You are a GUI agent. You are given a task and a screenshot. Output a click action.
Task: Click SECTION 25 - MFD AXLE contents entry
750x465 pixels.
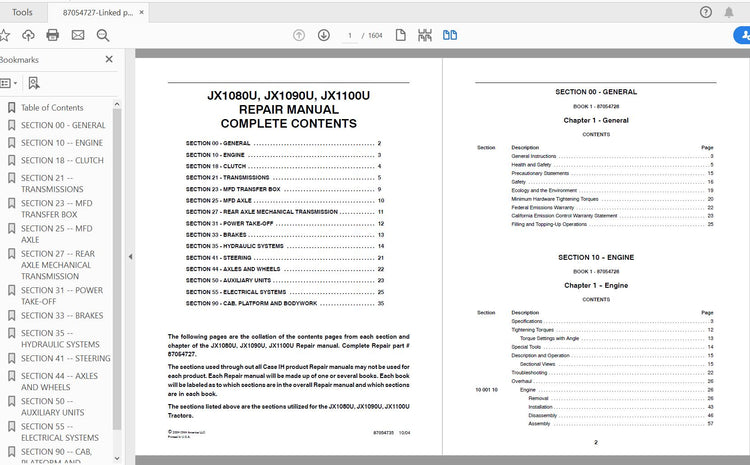tap(285, 201)
